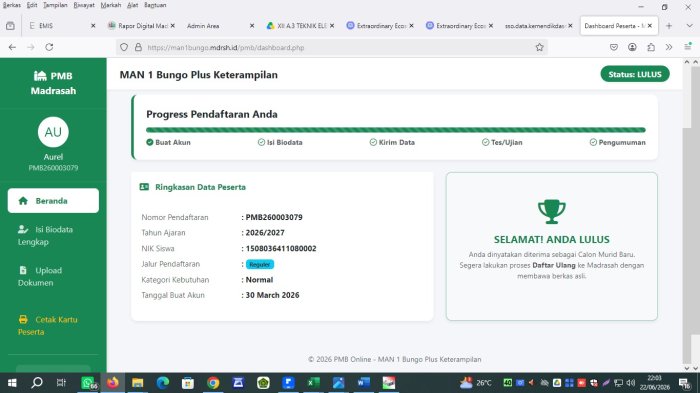Click the Kirim Data progress step
The image size is (700, 393).
tap(392, 142)
